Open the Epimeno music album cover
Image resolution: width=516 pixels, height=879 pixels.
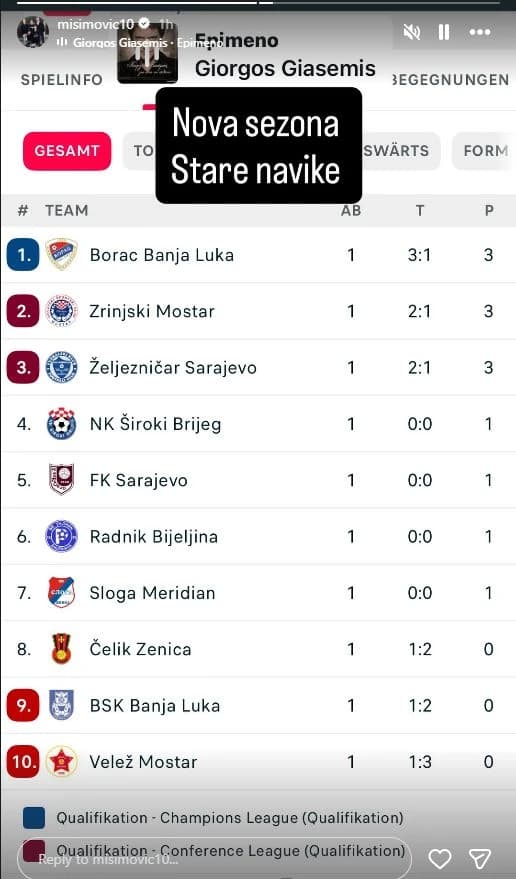click(x=148, y=55)
